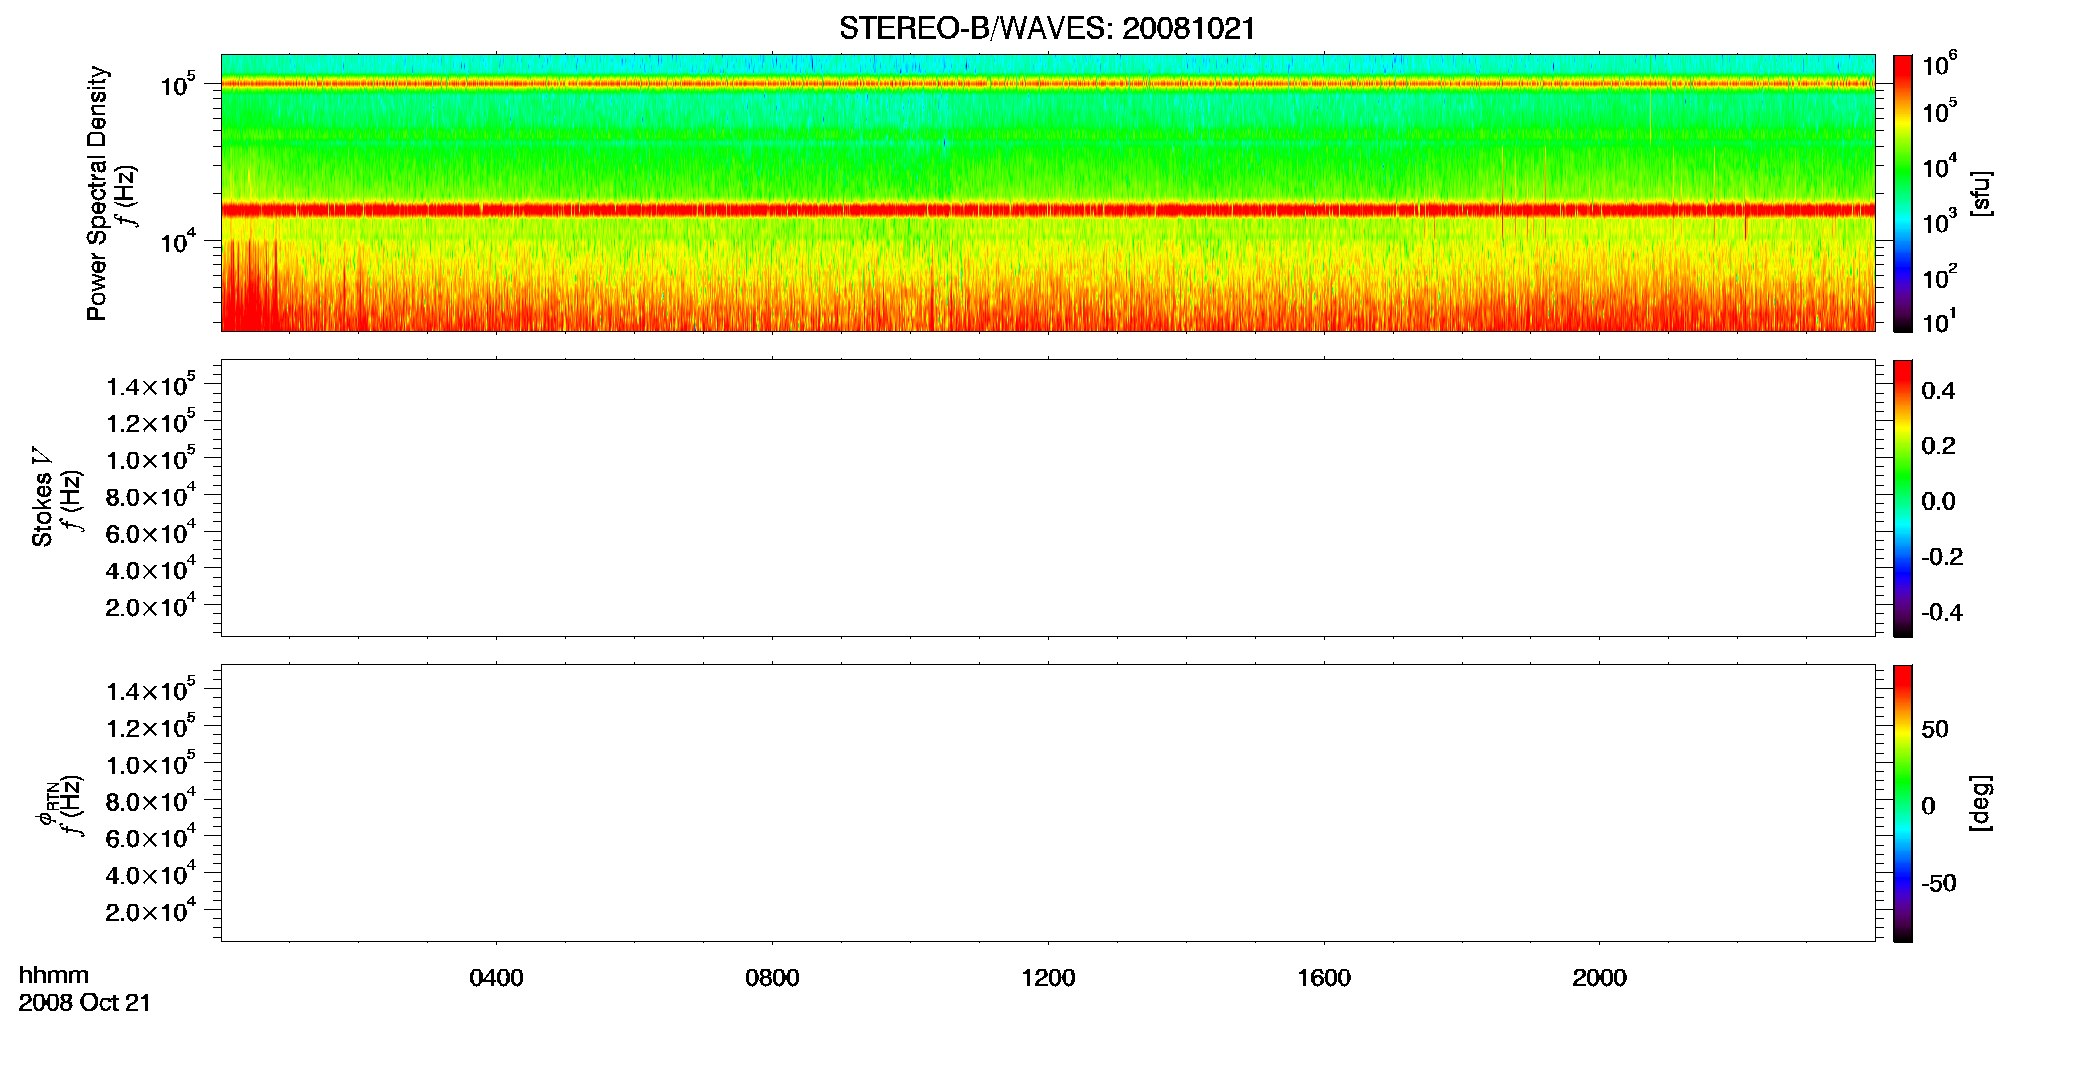Click the Stokes V color bar
Screen dimensions: 2096x1080
(1903, 498)
